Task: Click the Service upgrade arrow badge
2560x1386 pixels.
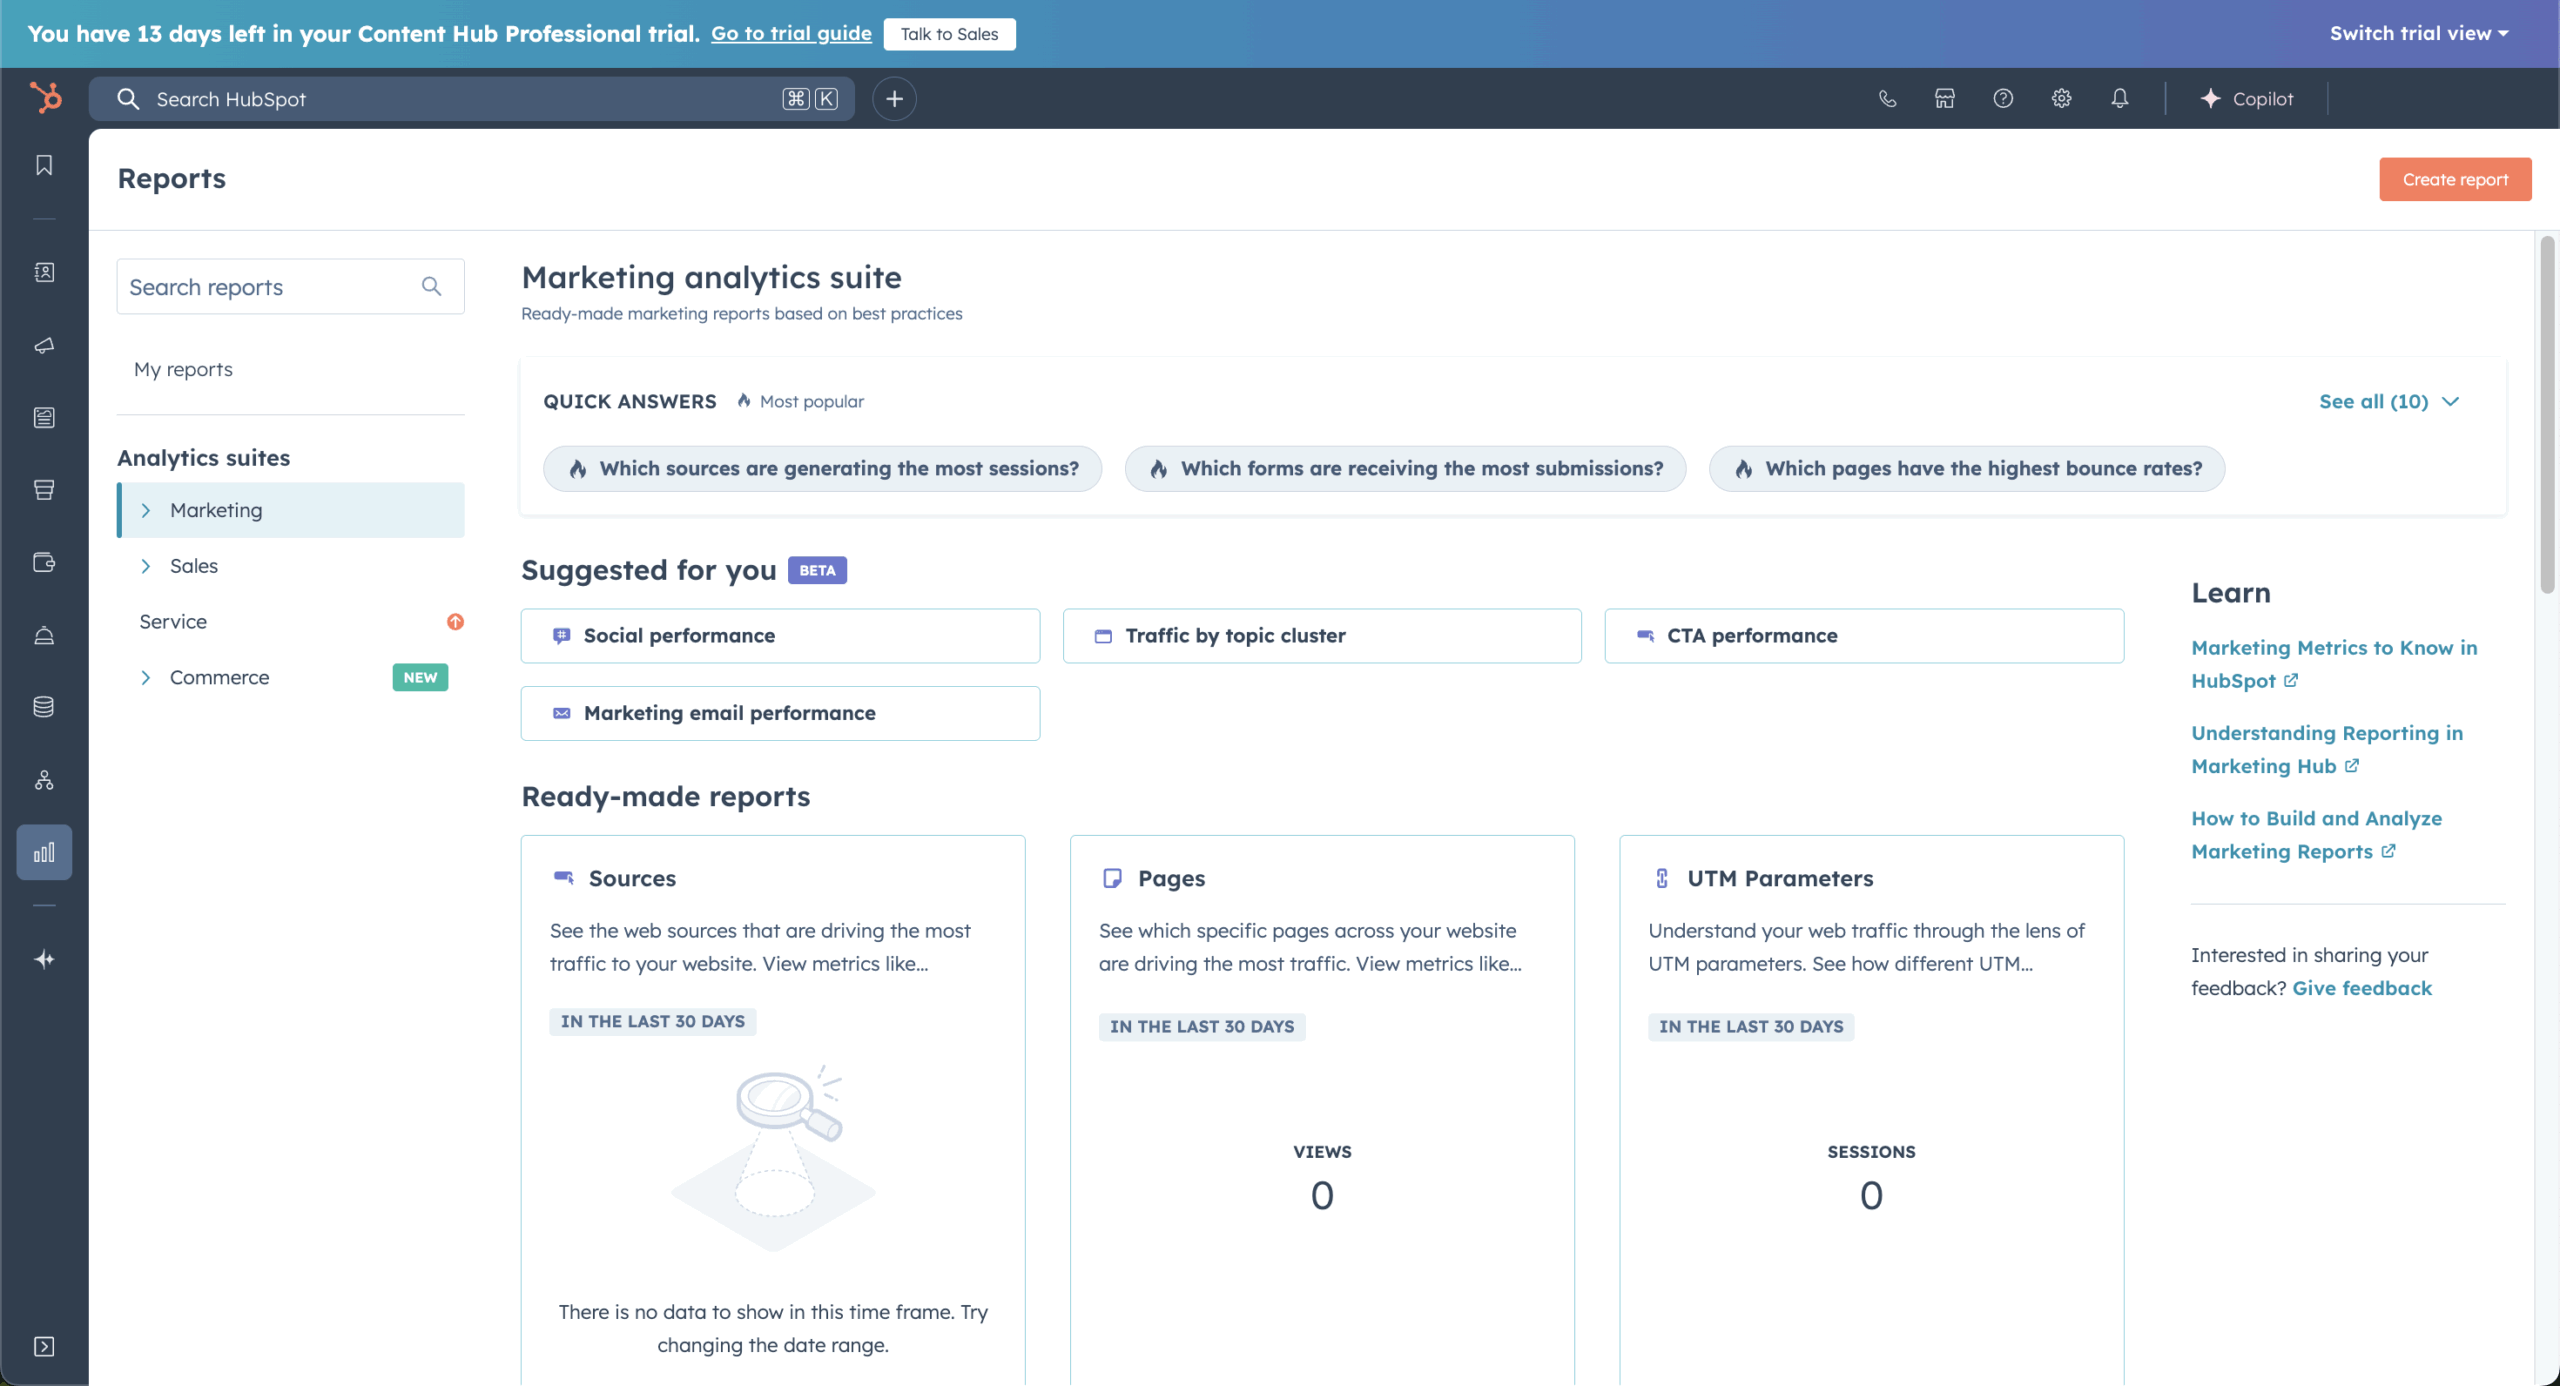Action: [455, 621]
